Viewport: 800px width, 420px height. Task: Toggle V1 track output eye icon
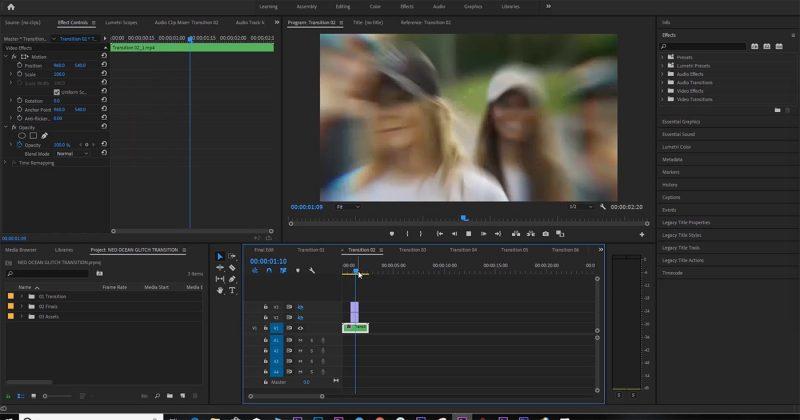[301, 328]
